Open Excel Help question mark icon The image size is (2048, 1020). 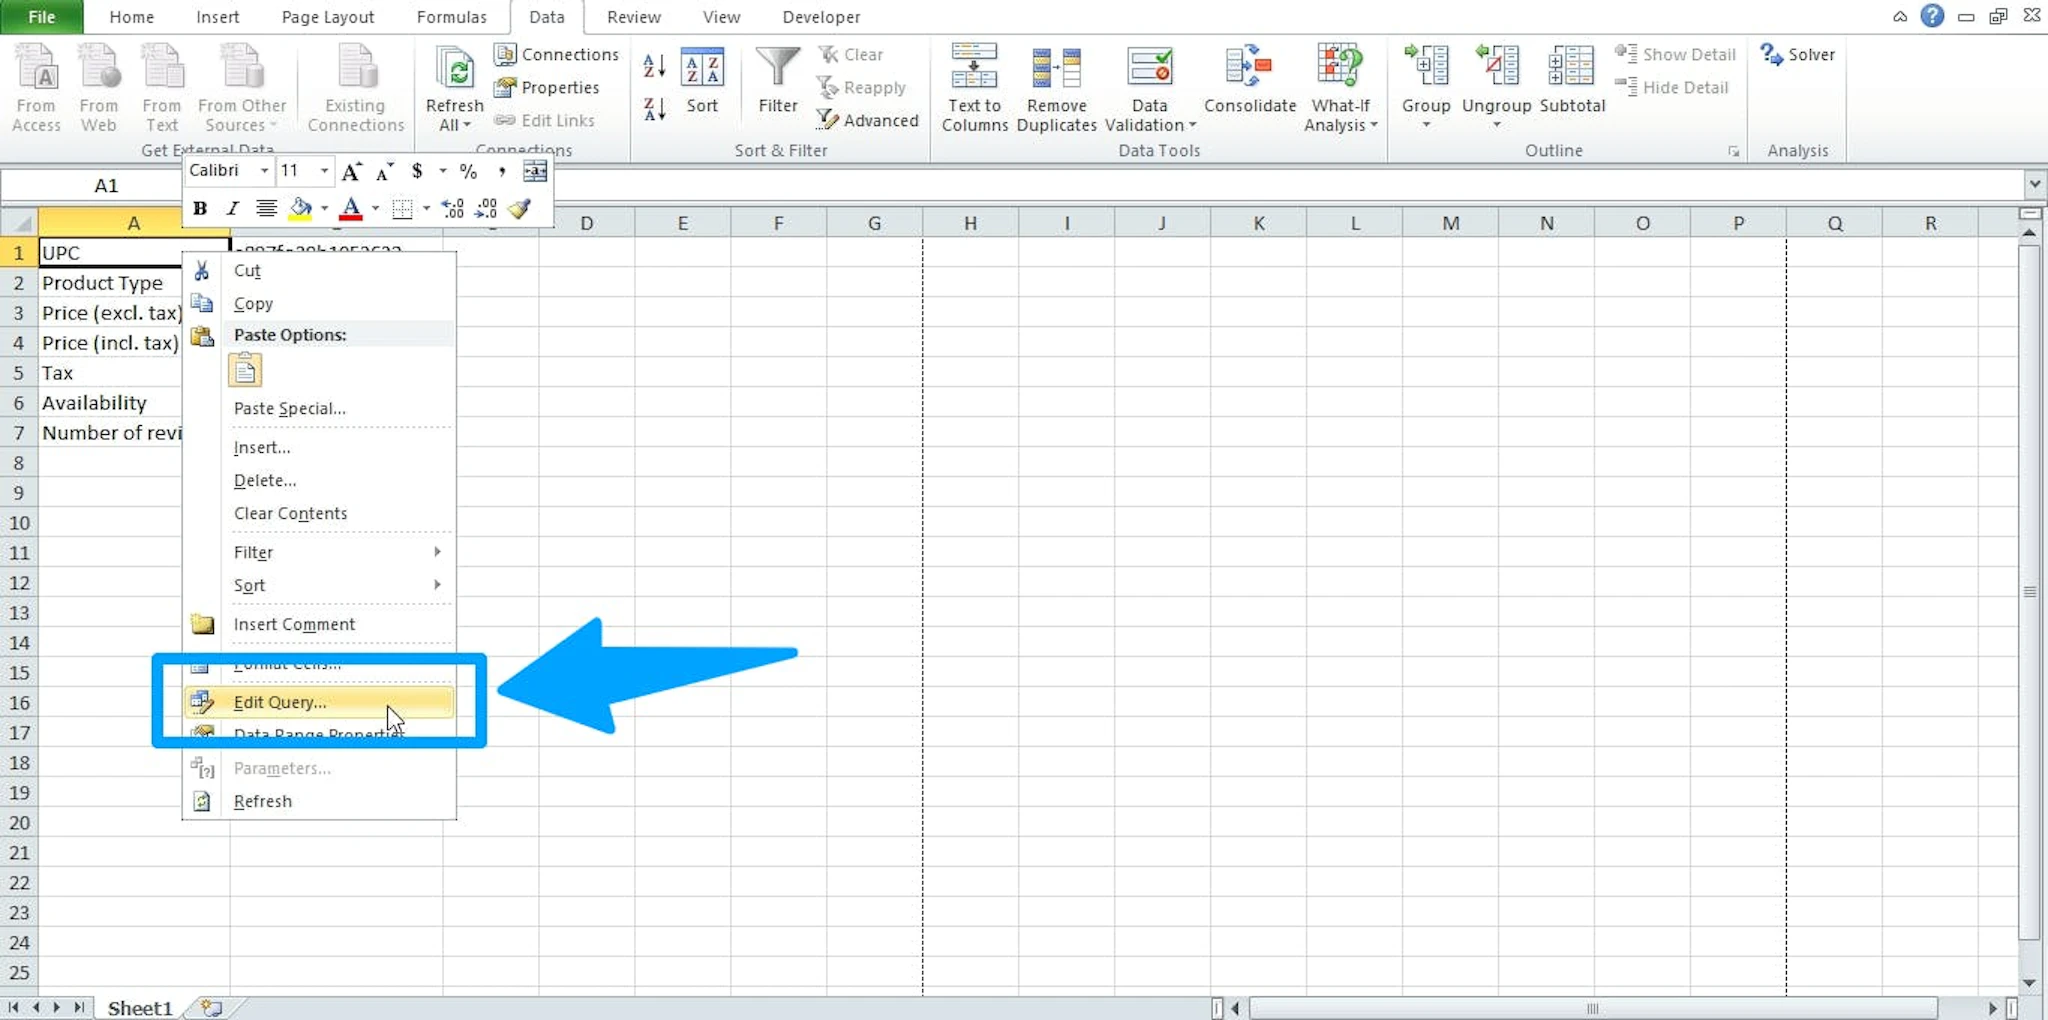coord(1932,16)
